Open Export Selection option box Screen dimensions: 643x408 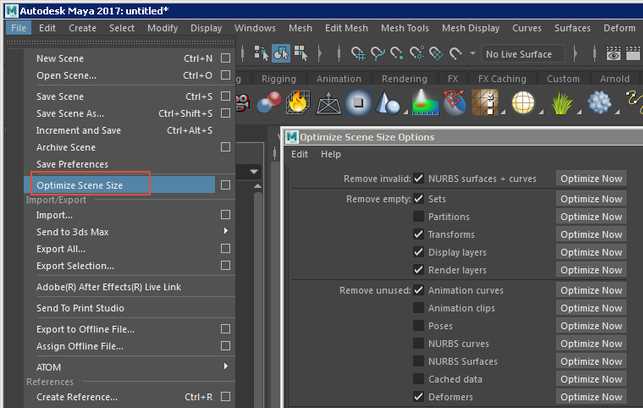tap(226, 265)
